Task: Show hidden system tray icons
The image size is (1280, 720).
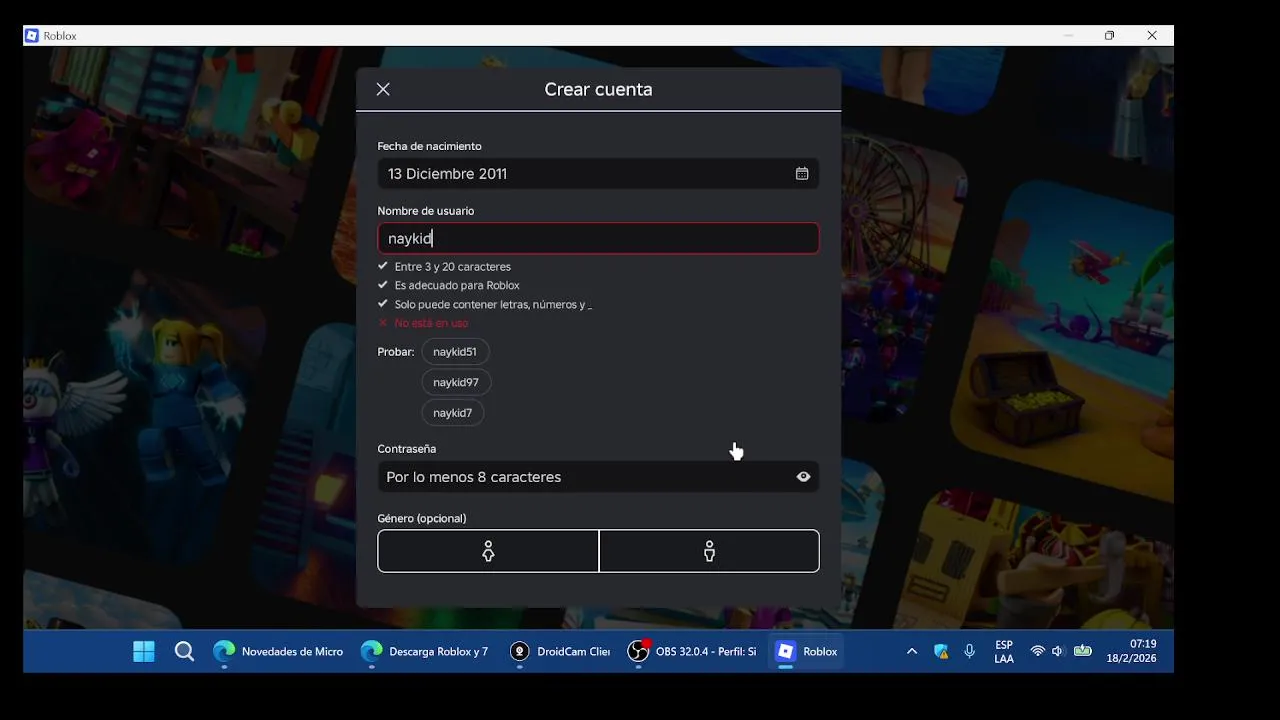Action: 912,652
